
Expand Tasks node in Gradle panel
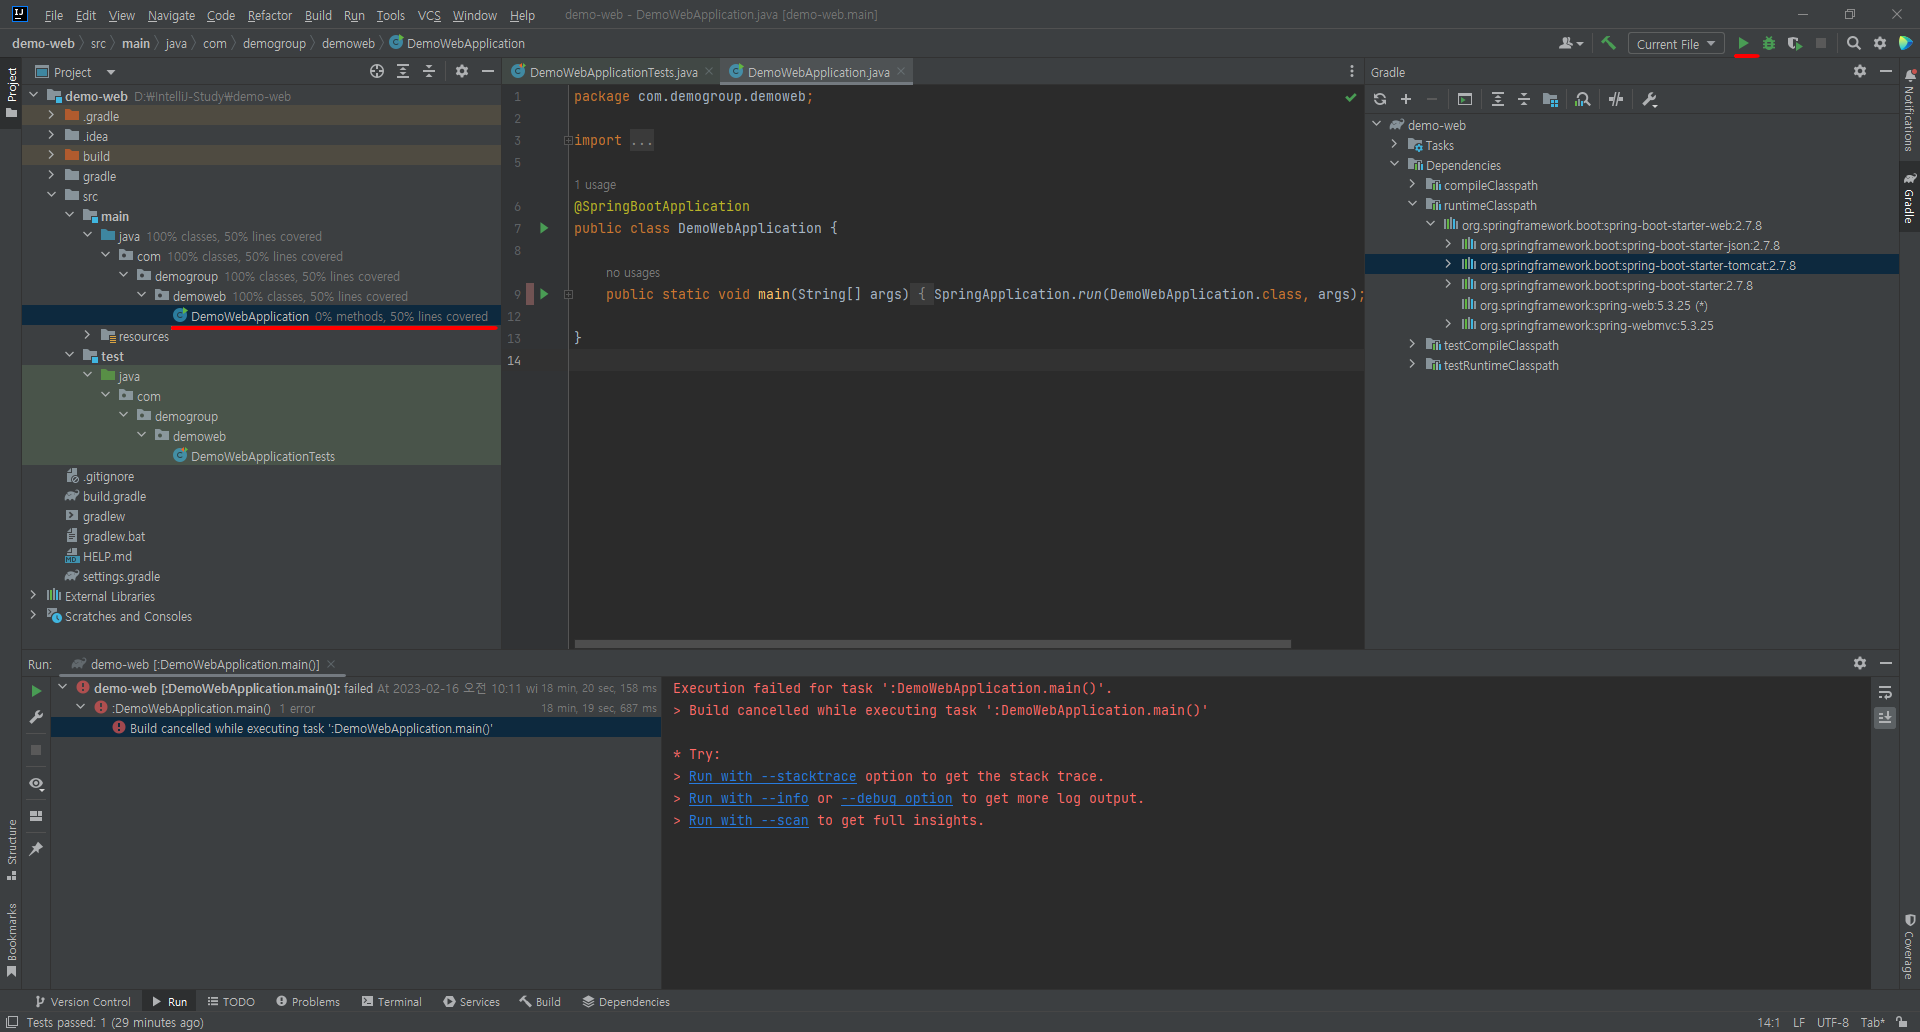click(1394, 145)
